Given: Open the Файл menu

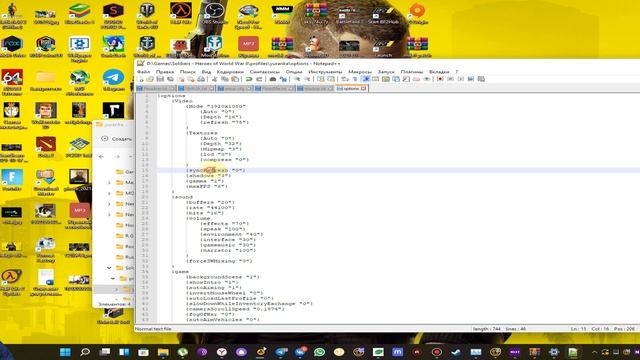Looking at the screenshot, I should tap(143, 72).
